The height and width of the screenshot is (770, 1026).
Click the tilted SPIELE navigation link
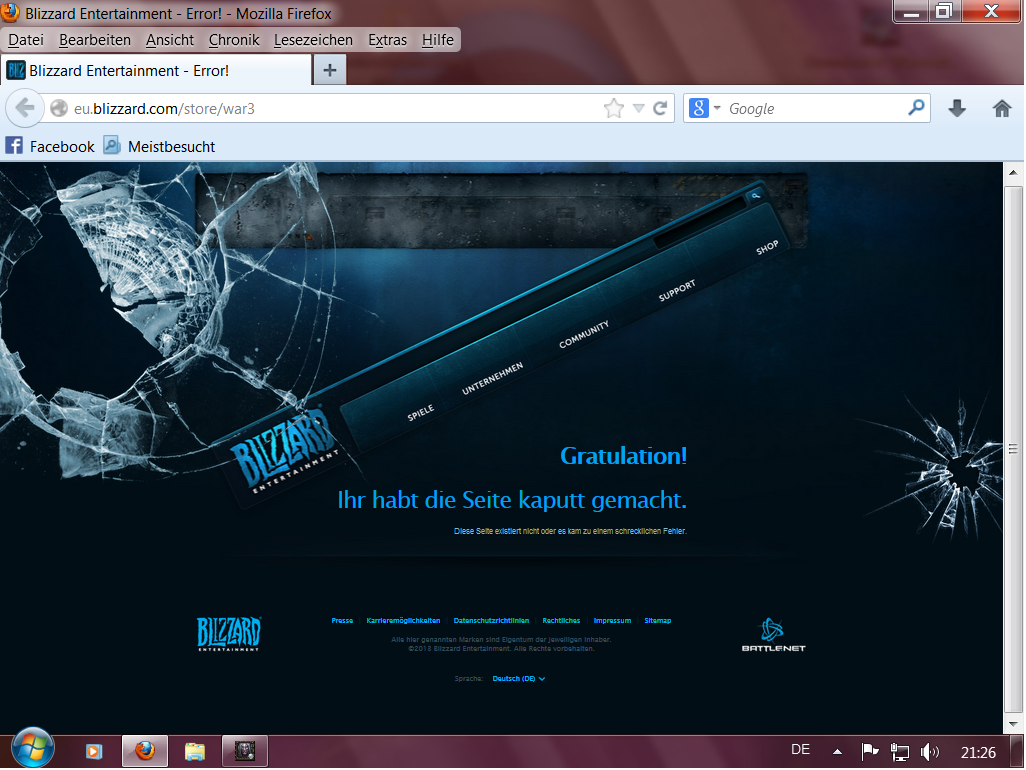point(420,413)
